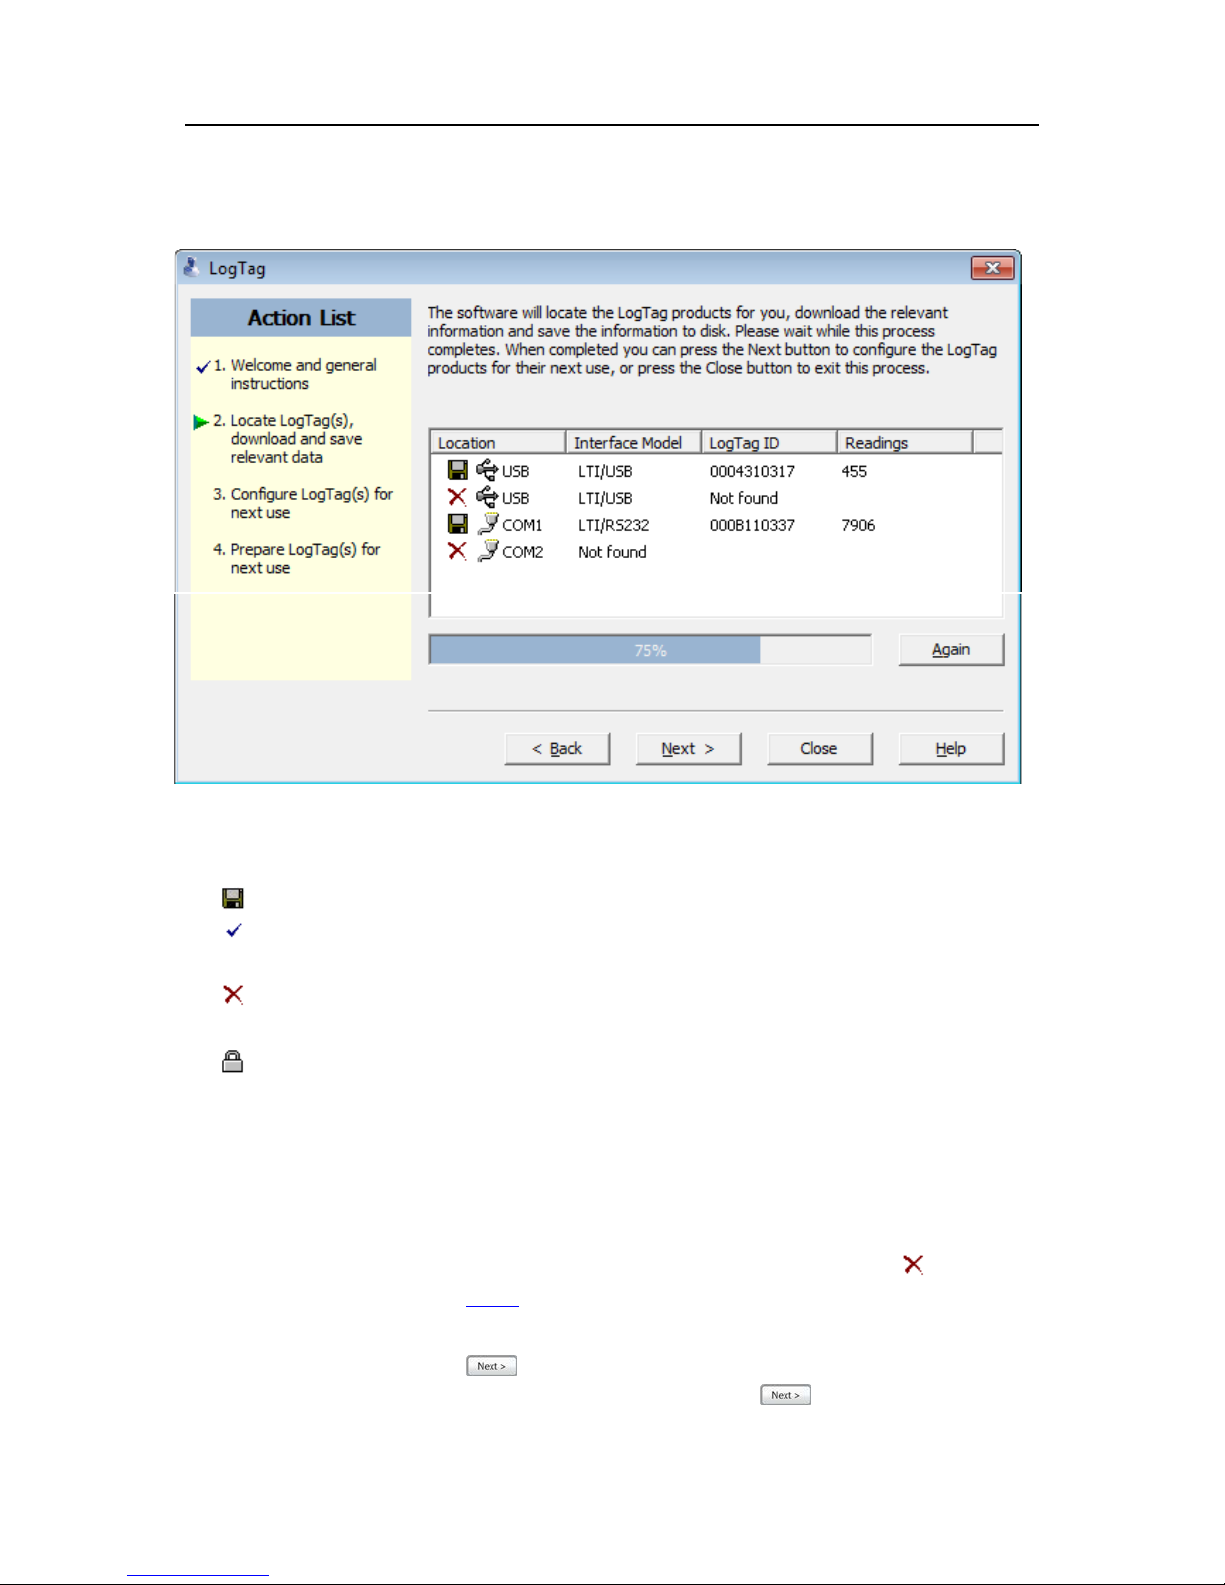
Task: Click the first inline Next > button image below
Action: pos(491,1365)
